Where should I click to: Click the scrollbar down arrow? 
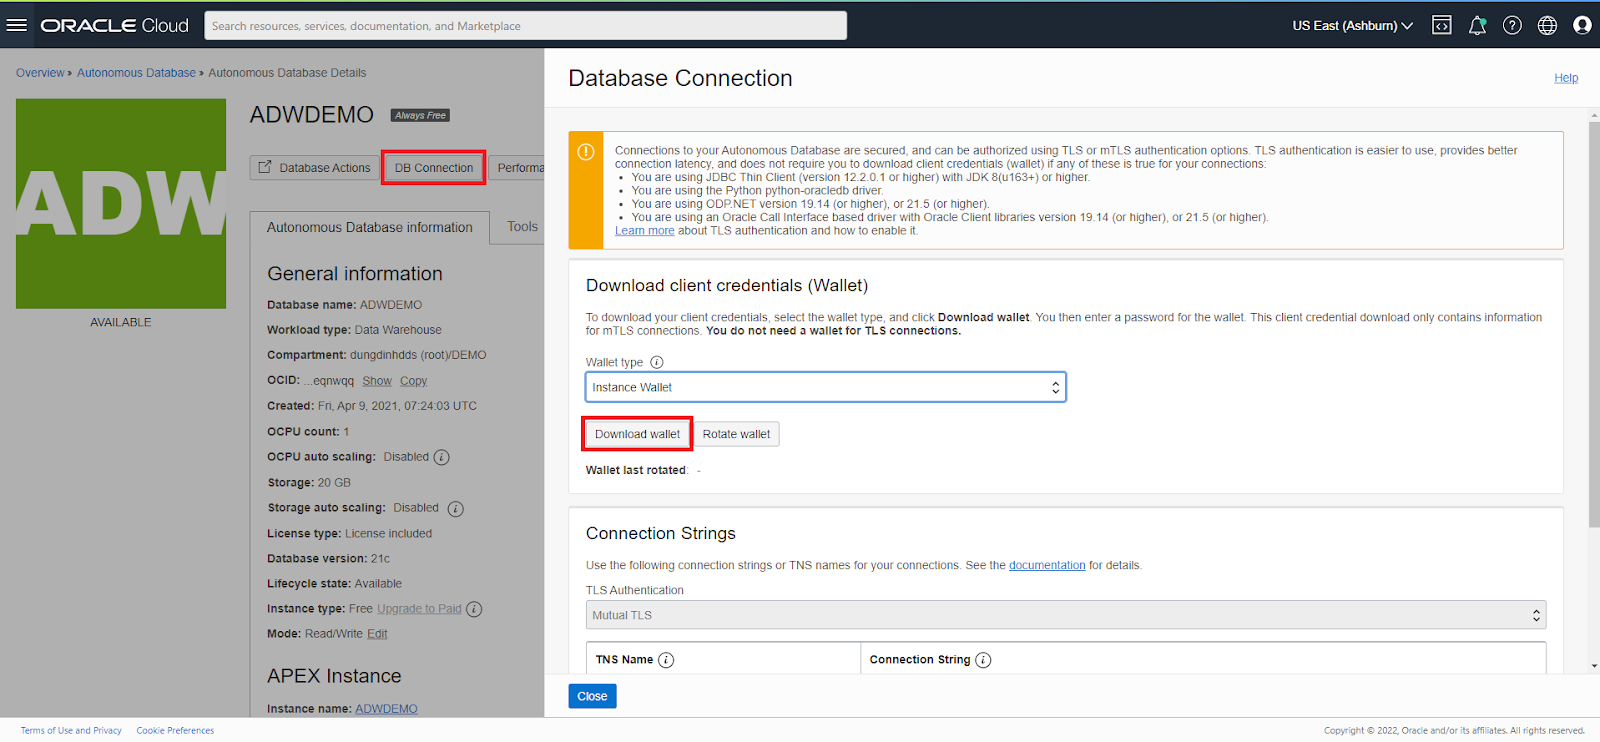1594,666
